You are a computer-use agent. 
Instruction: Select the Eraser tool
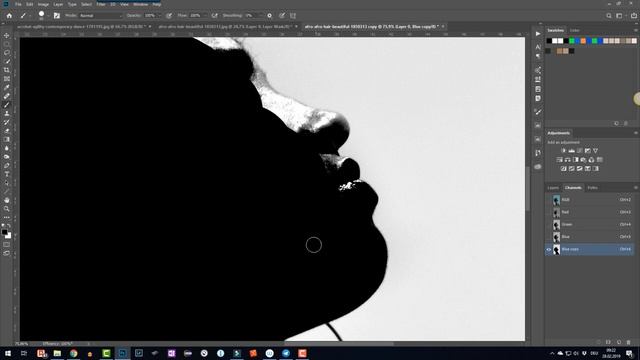point(7,131)
